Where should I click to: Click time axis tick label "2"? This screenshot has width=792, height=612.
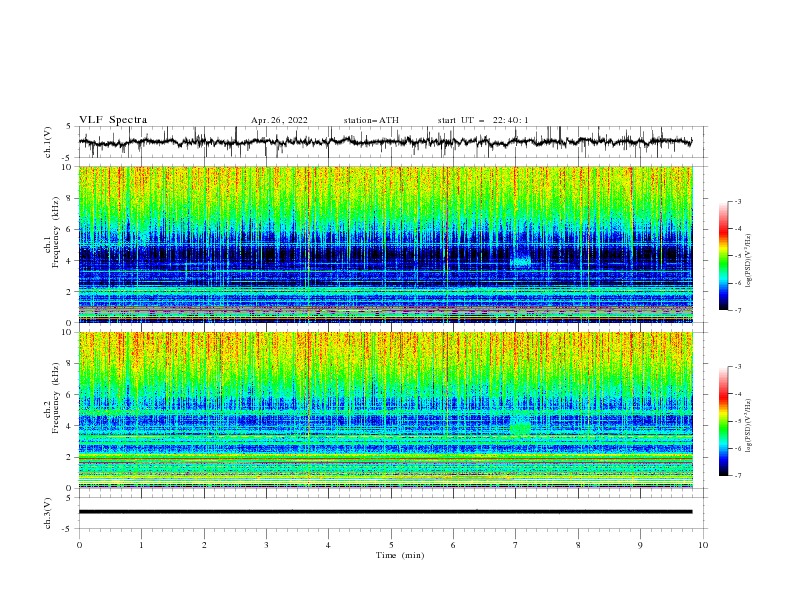click(204, 545)
